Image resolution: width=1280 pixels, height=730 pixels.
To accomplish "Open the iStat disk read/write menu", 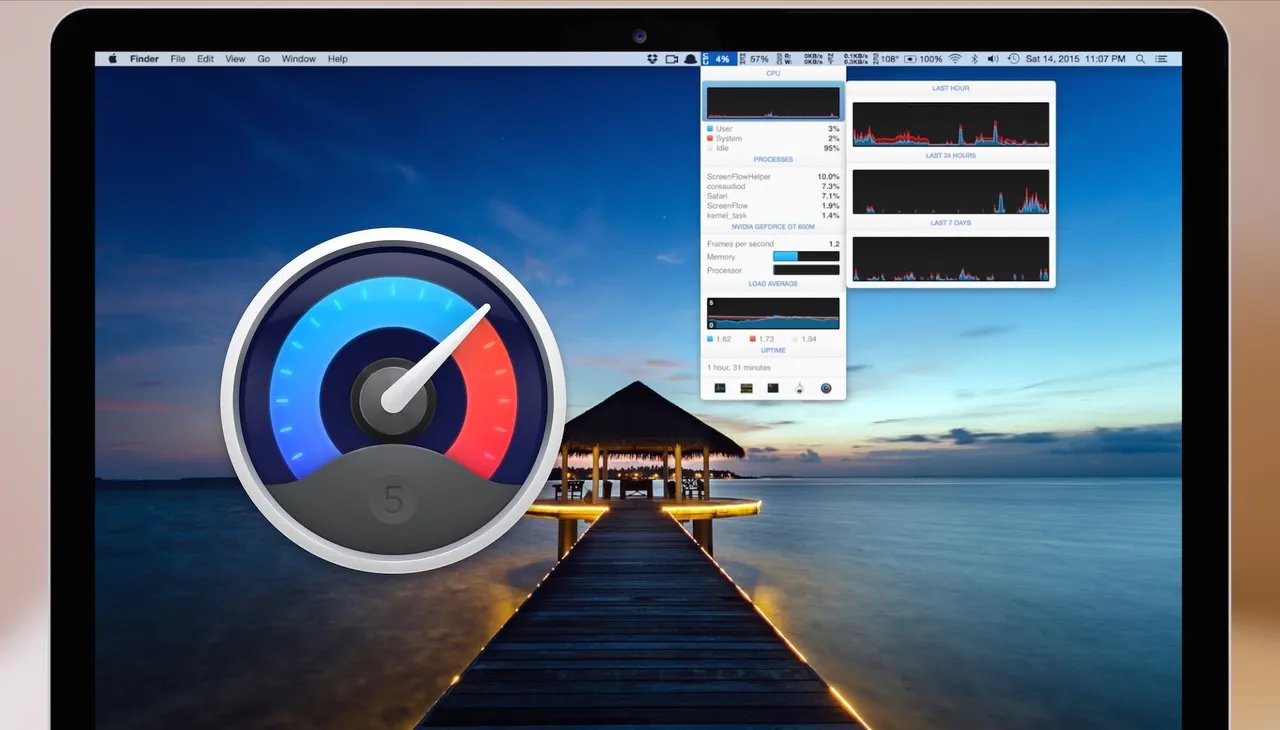I will click(x=801, y=59).
